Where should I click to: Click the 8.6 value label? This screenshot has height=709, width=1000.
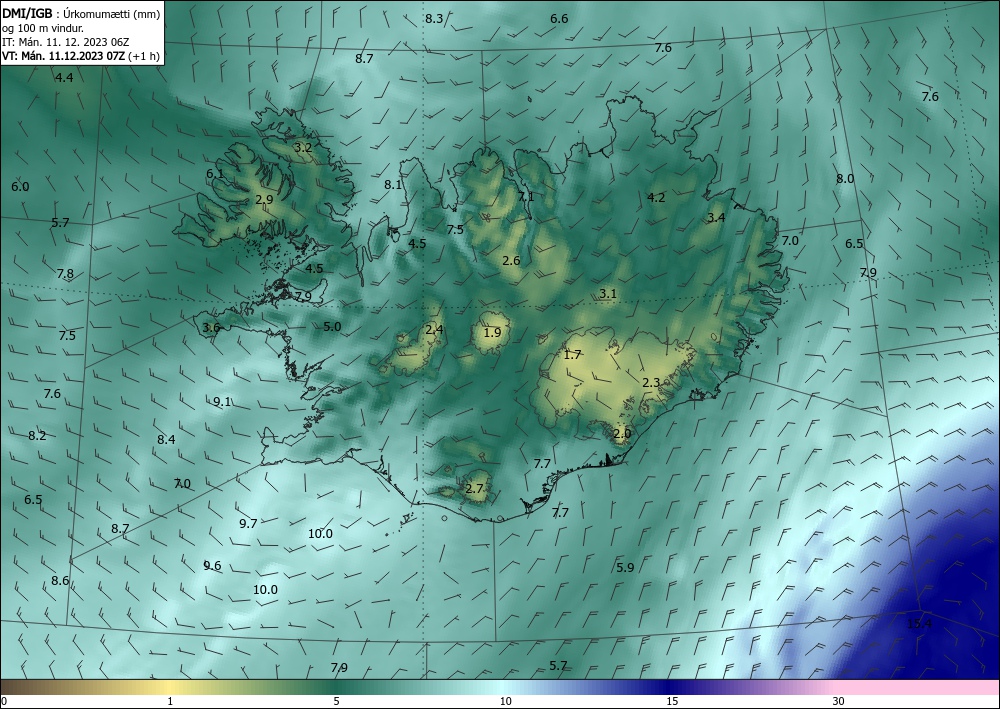tap(60, 580)
